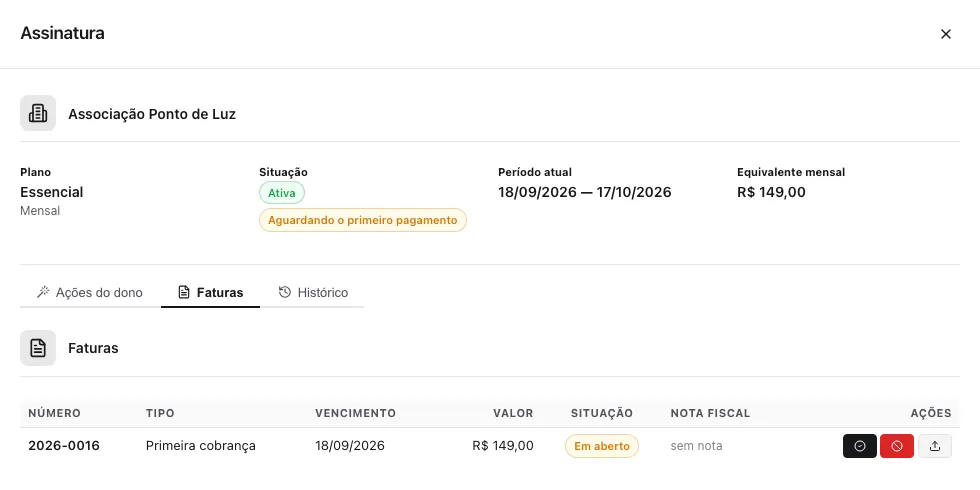Click the due date 18/09/2026 in the table

[x=350, y=446]
